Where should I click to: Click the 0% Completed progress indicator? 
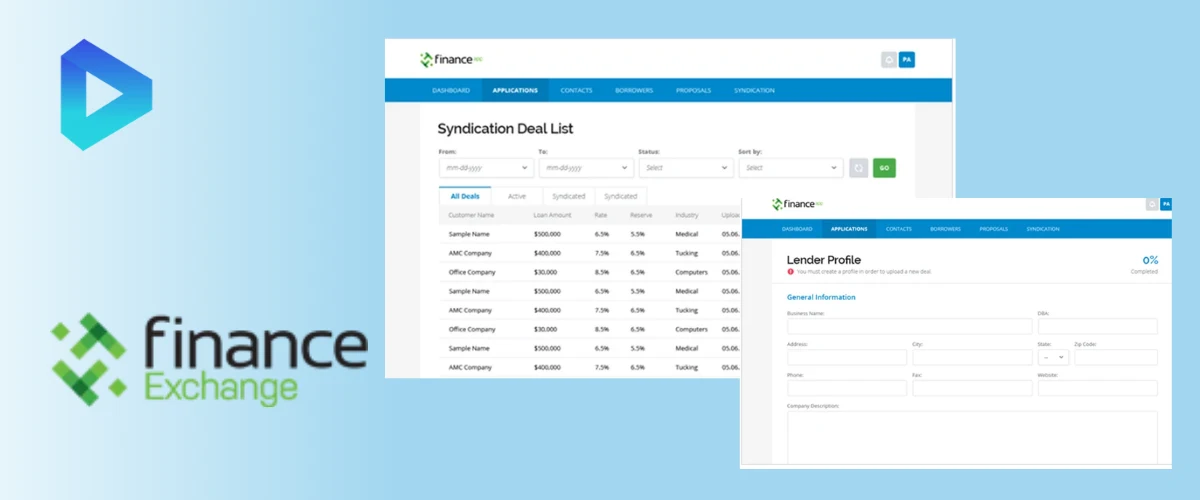[1145, 264]
